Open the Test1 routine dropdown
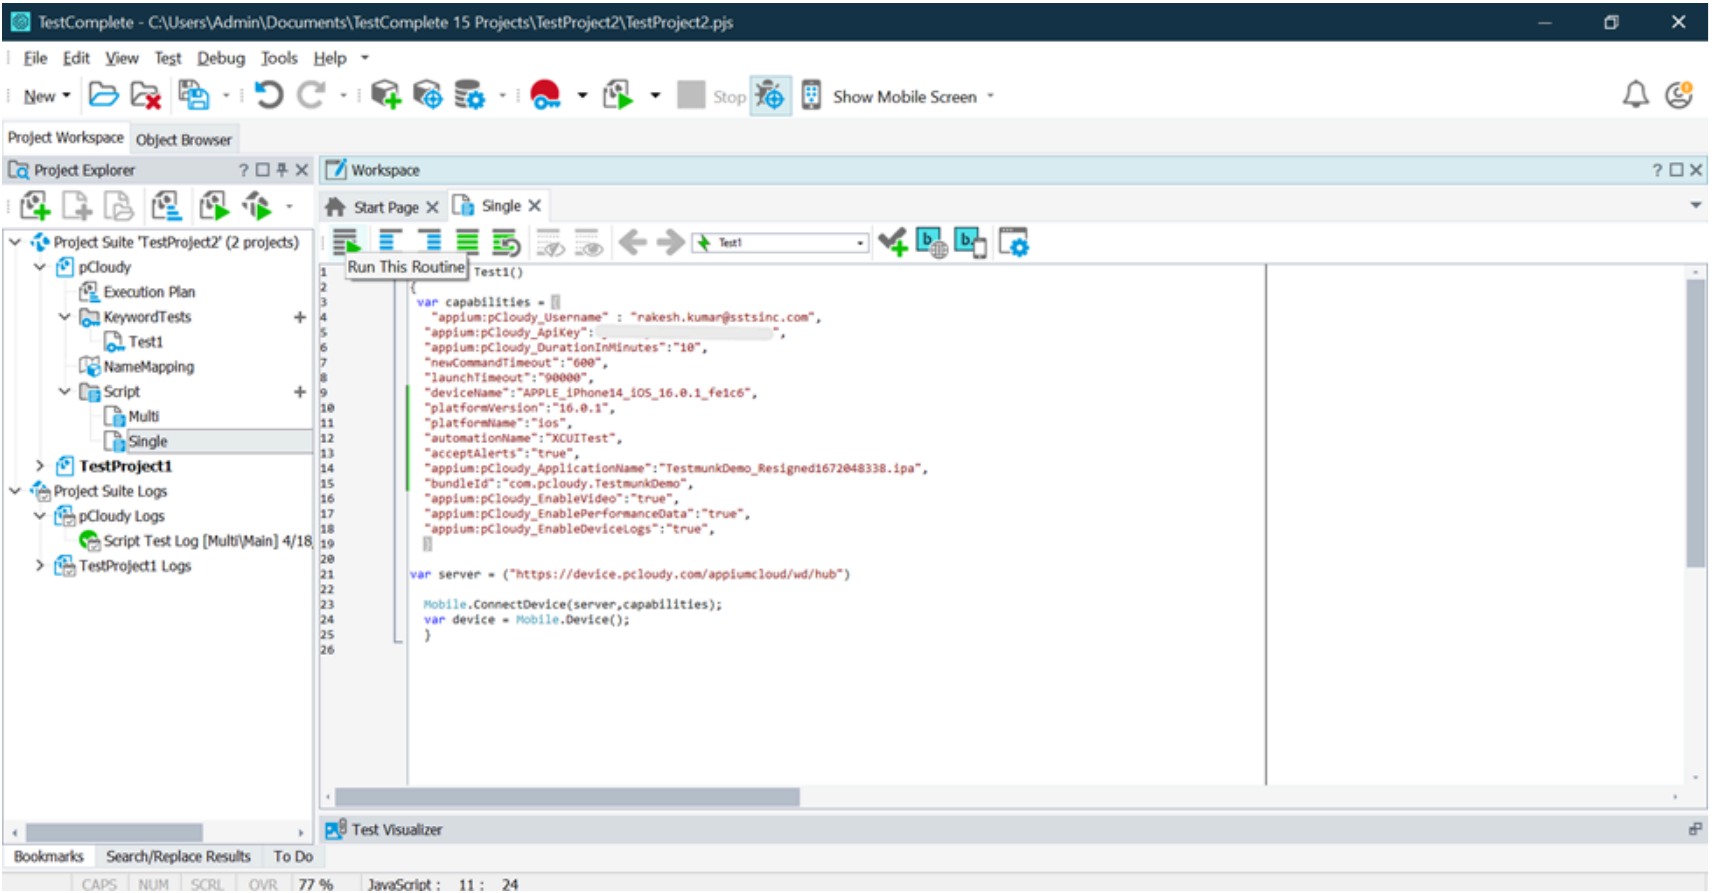The image size is (1712, 893). point(859,243)
